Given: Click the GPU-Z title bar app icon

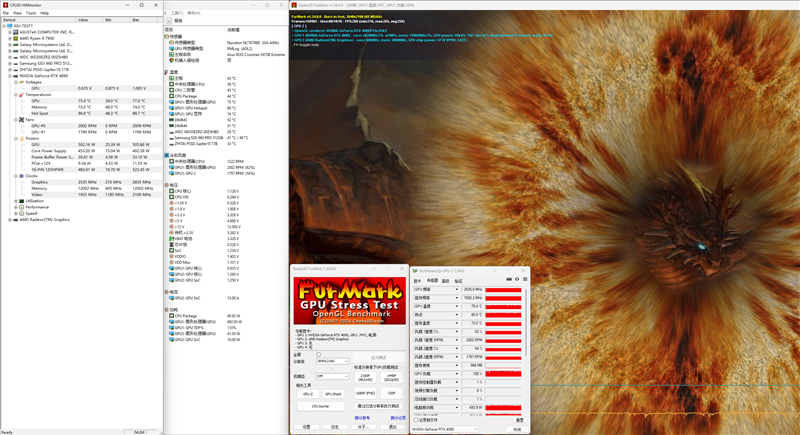Looking at the screenshot, I should click(x=415, y=271).
